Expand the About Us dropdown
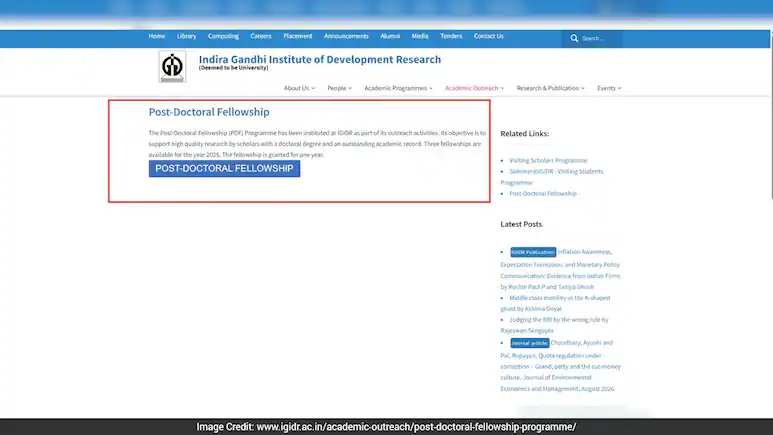The width and height of the screenshot is (773, 435). click(299, 88)
